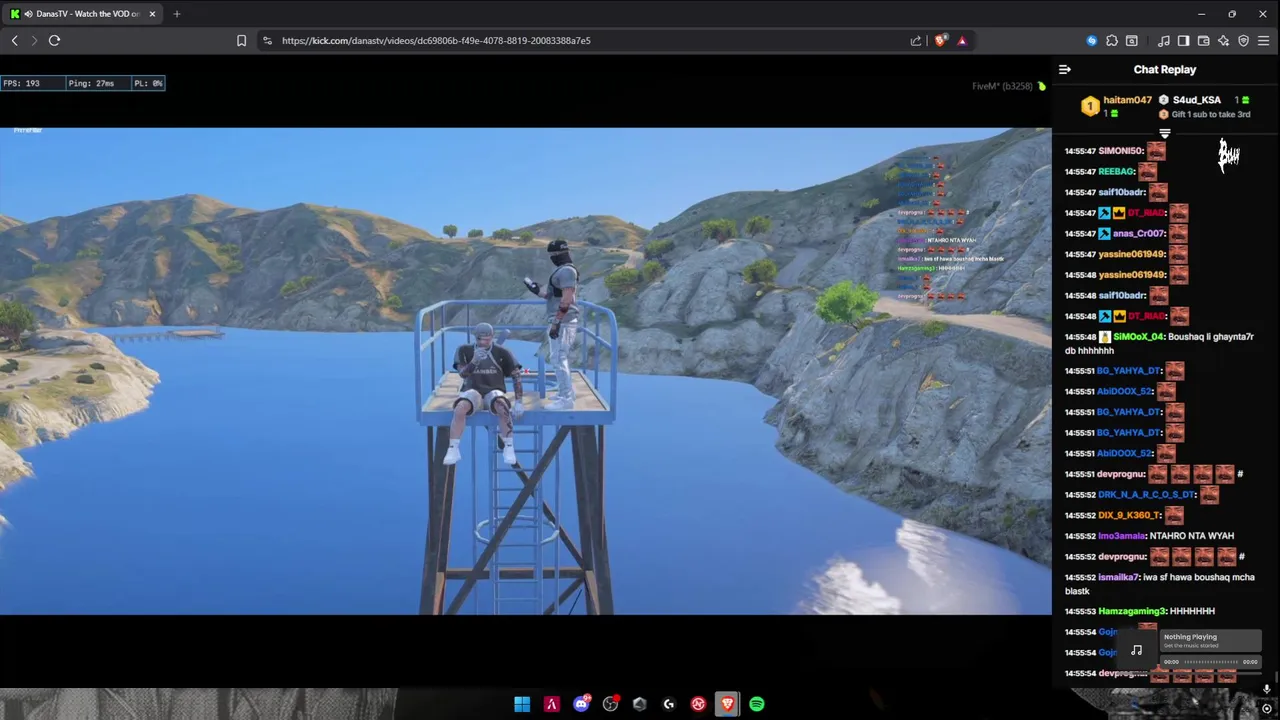Viewport: 1280px width, 720px height.
Task: Click the microphone tray icon
Action: (x=1266, y=689)
